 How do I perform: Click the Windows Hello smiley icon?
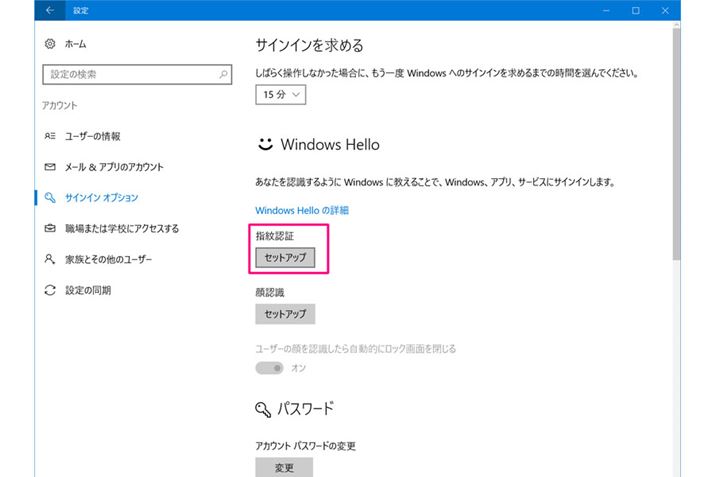265,144
